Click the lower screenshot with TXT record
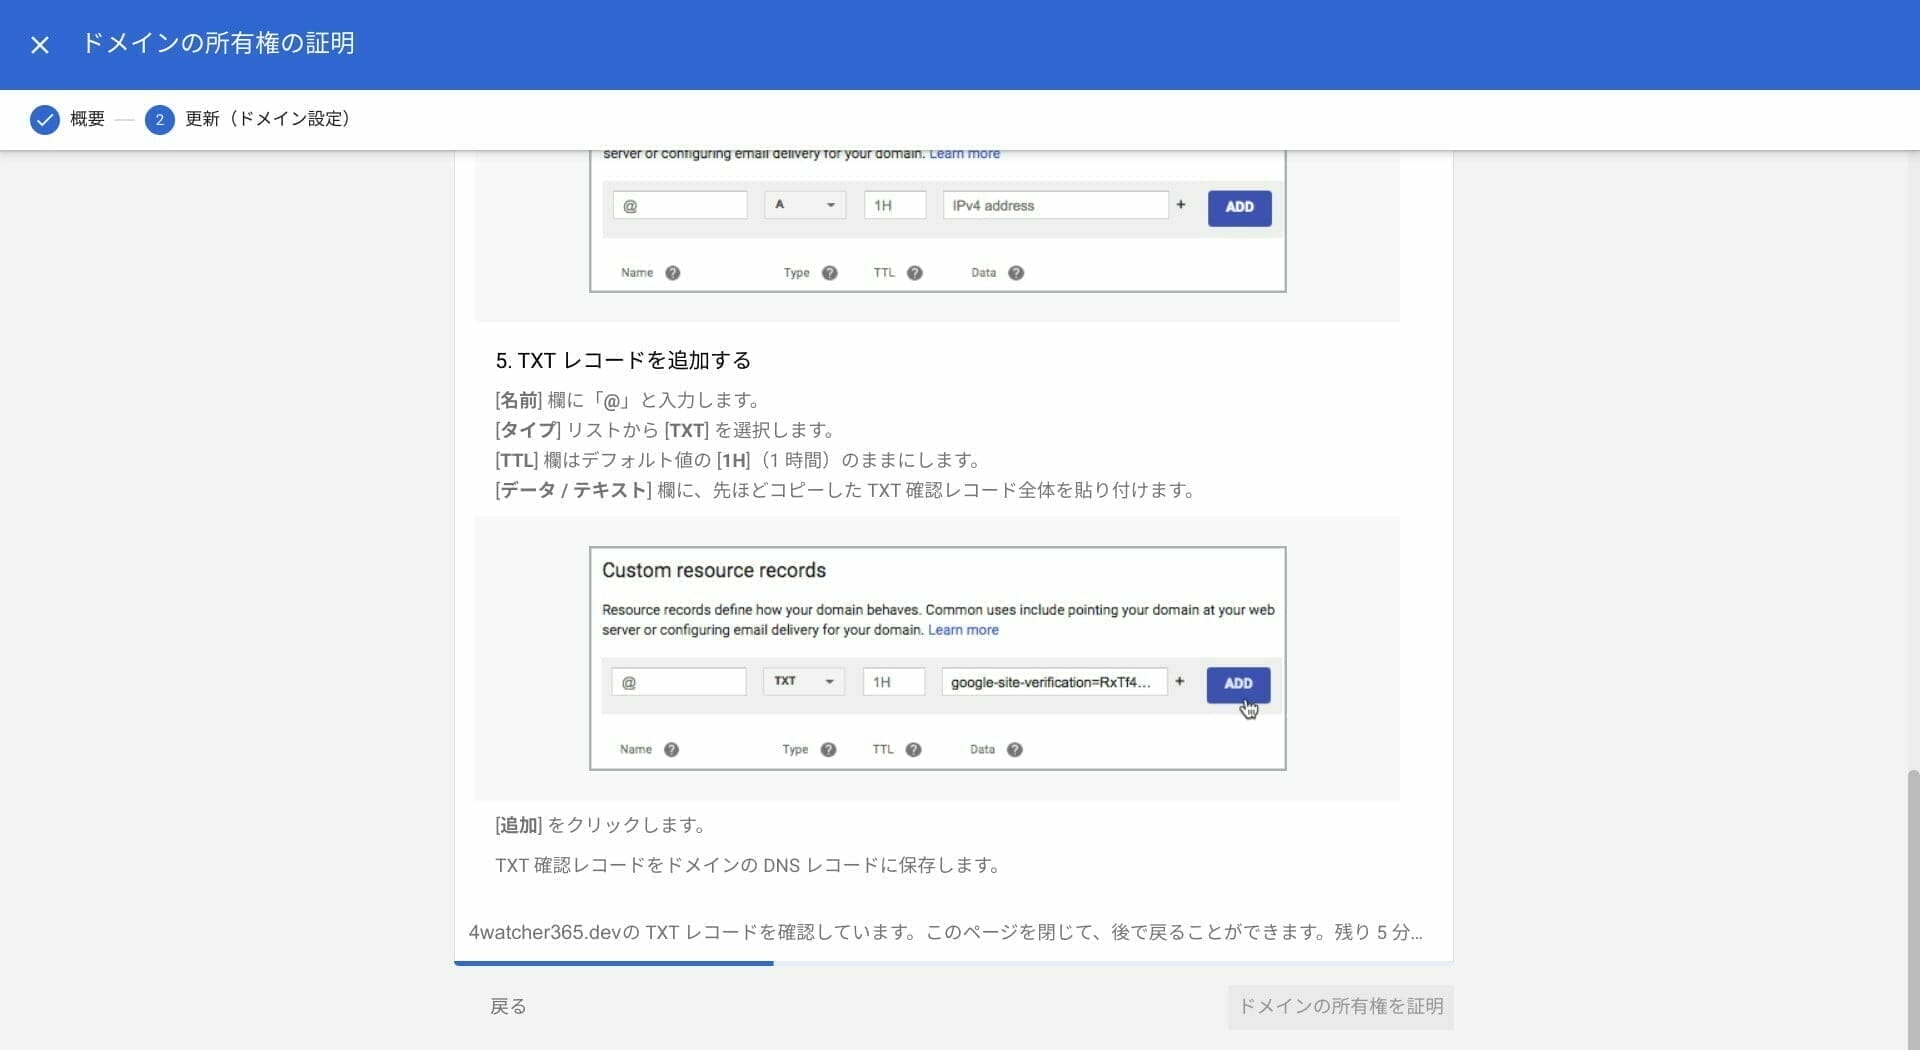This screenshot has width=1920, height=1050. tap(937, 658)
